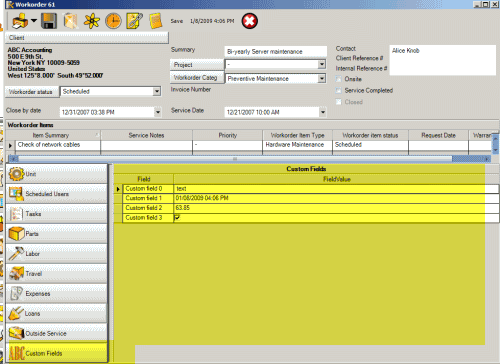Click the Custom Fields ABC icon
500x364 pixels.
click(x=16, y=353)
